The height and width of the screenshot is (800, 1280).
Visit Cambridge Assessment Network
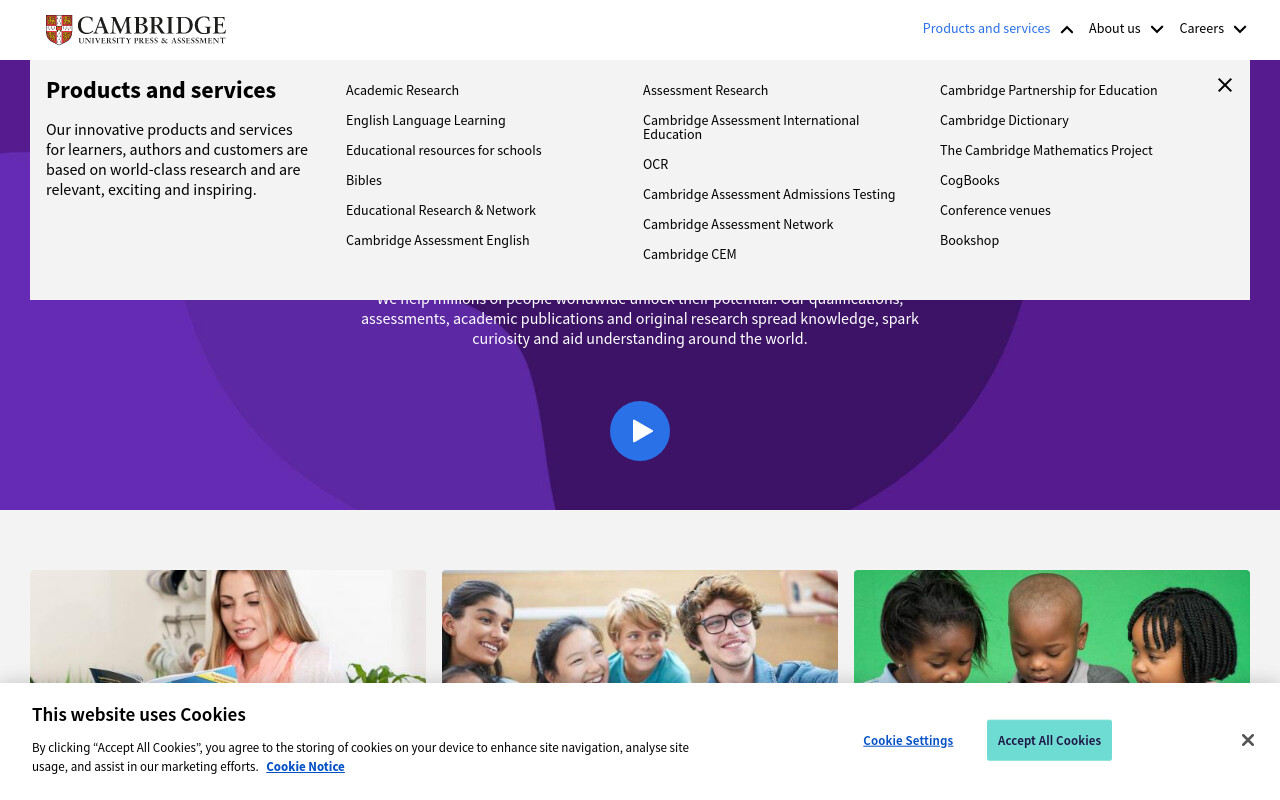(x=738, y=224)
